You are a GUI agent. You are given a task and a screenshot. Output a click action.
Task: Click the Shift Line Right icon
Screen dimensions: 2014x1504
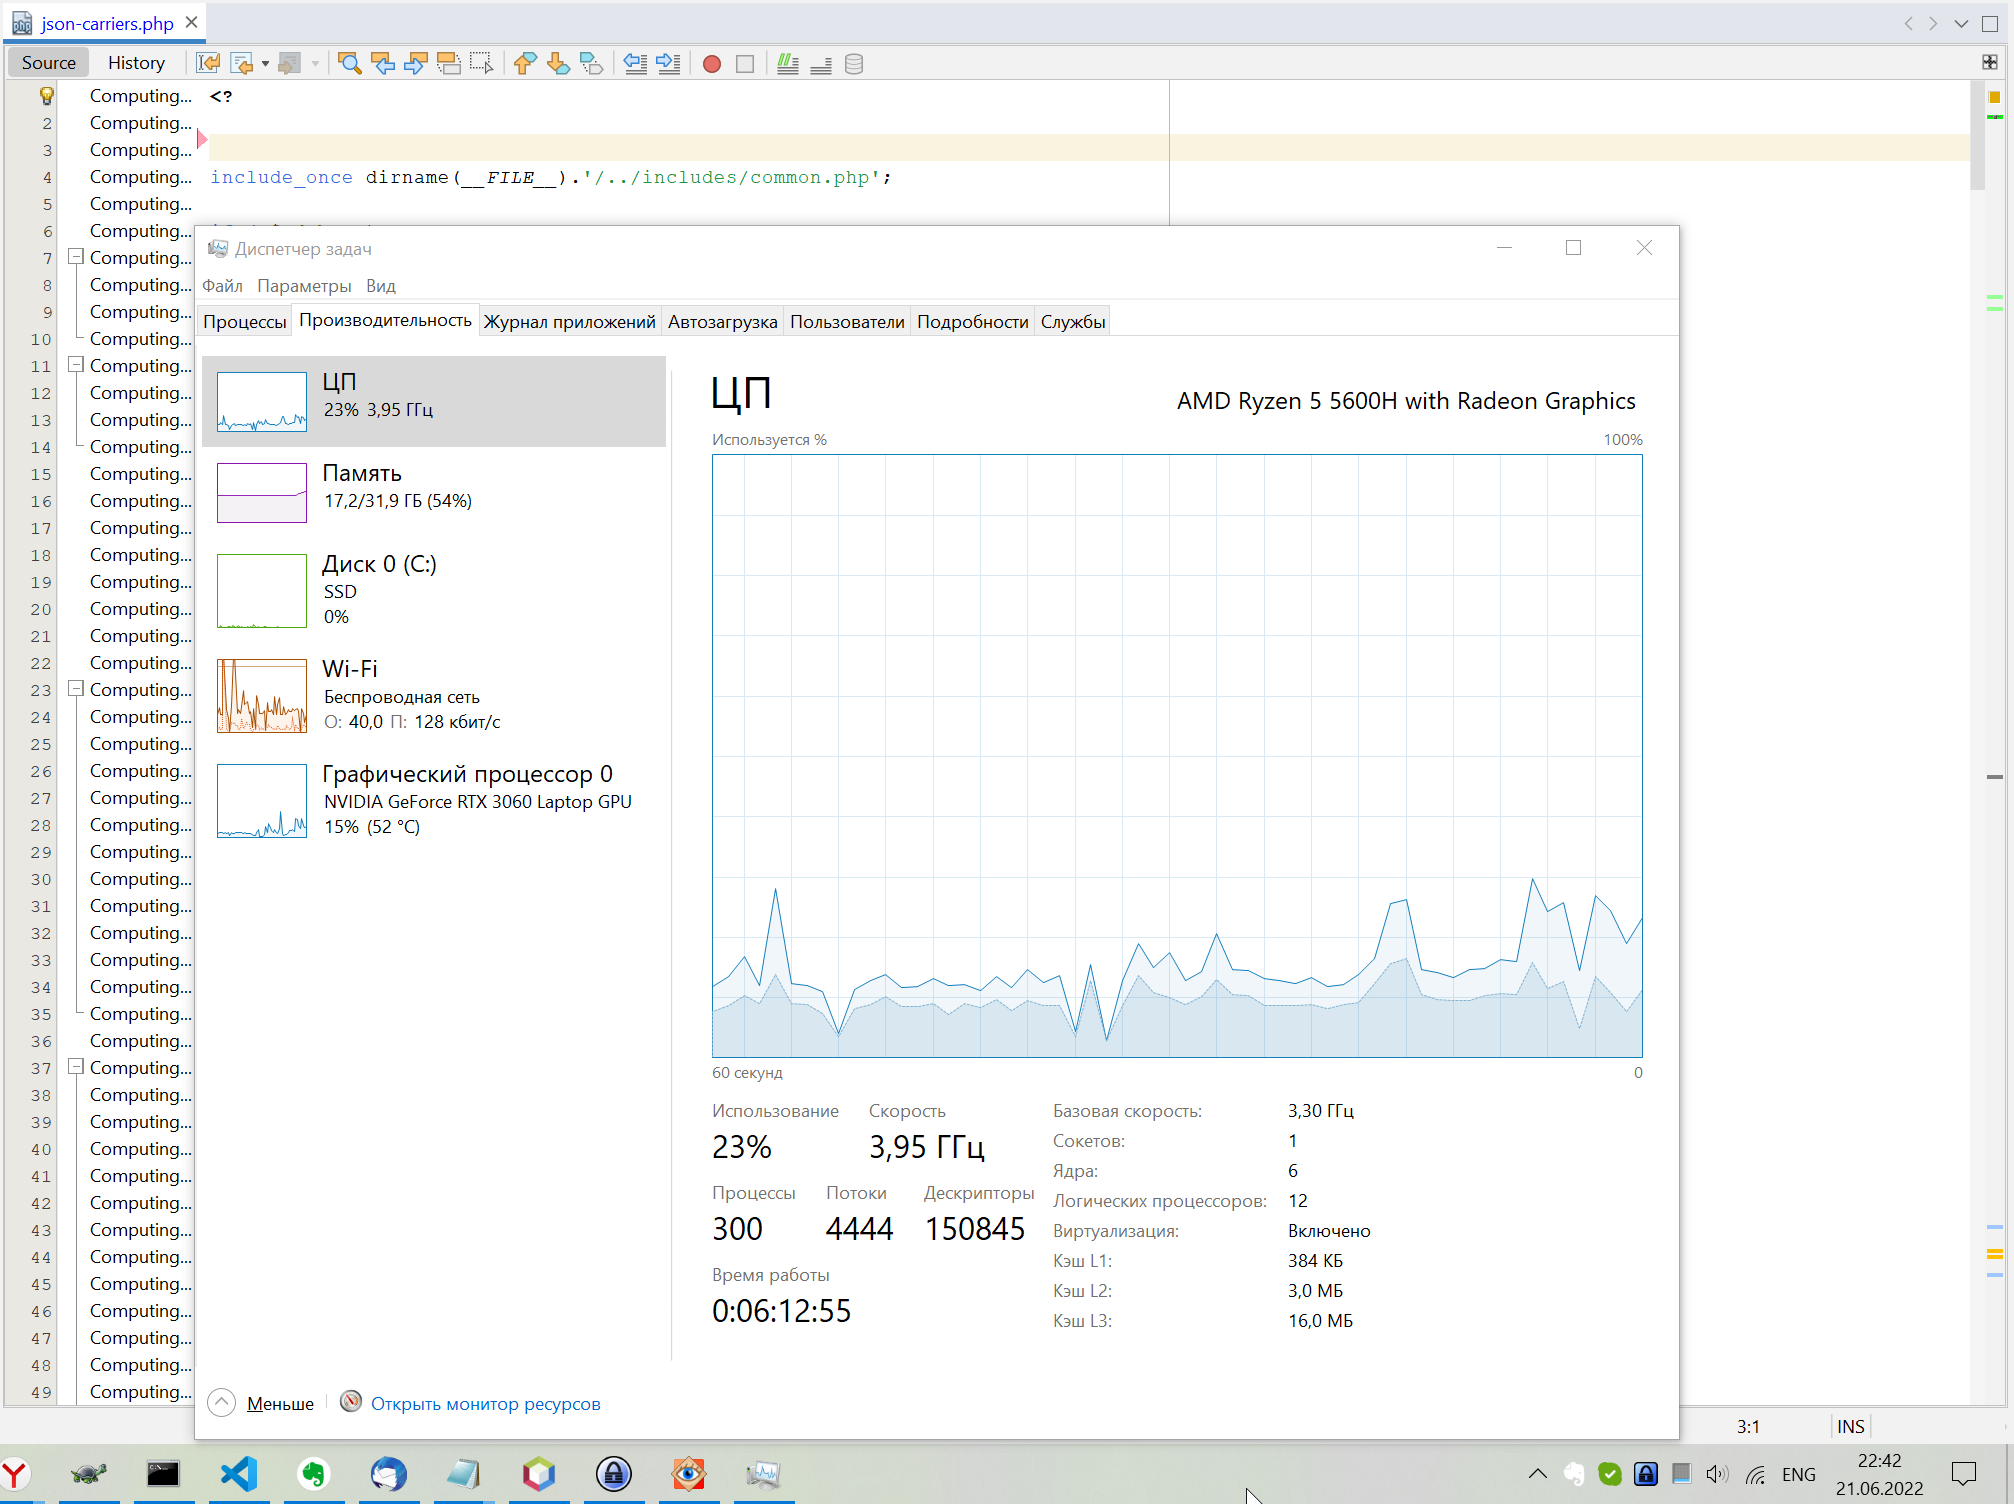tap(669, 63)
